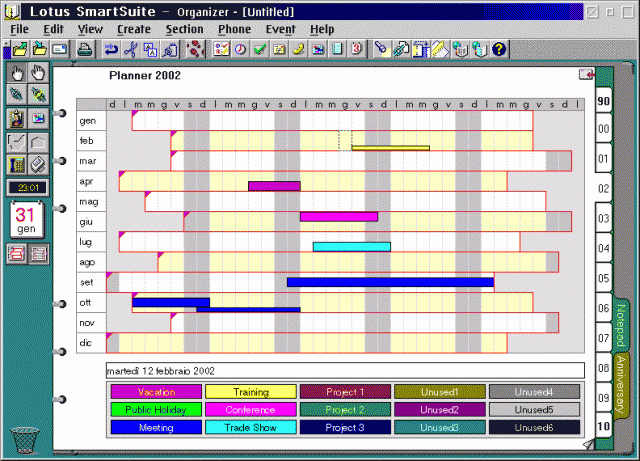Click the send mail envelope toolbar icon
This screenshot has width=640, height=461.
[x=60, y=49]
